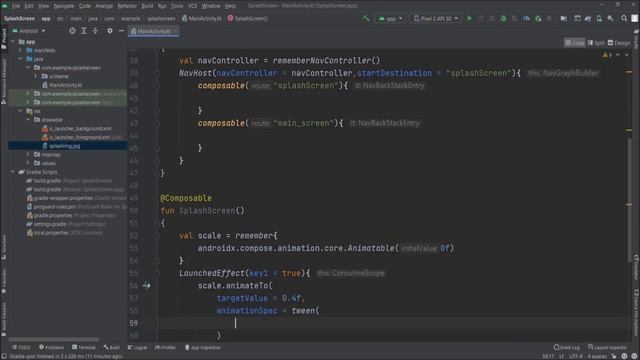Switch the editor to Design view

619,43
